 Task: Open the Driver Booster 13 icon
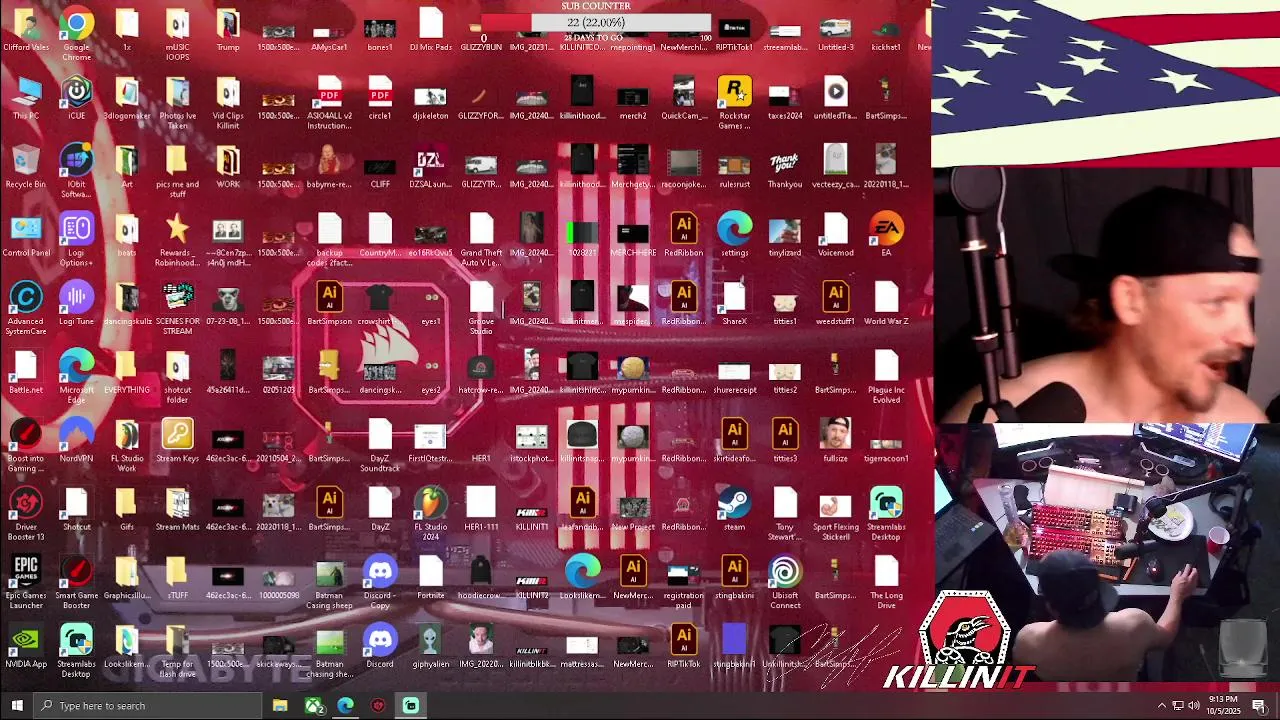(26, 513)
